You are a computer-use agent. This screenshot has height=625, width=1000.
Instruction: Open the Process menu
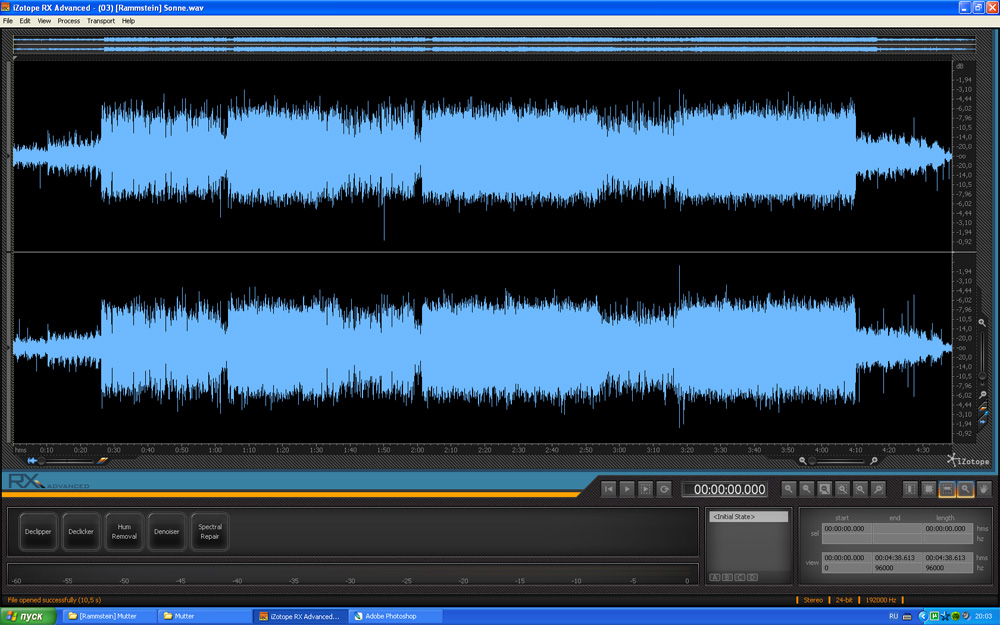(x=69, y=21)
